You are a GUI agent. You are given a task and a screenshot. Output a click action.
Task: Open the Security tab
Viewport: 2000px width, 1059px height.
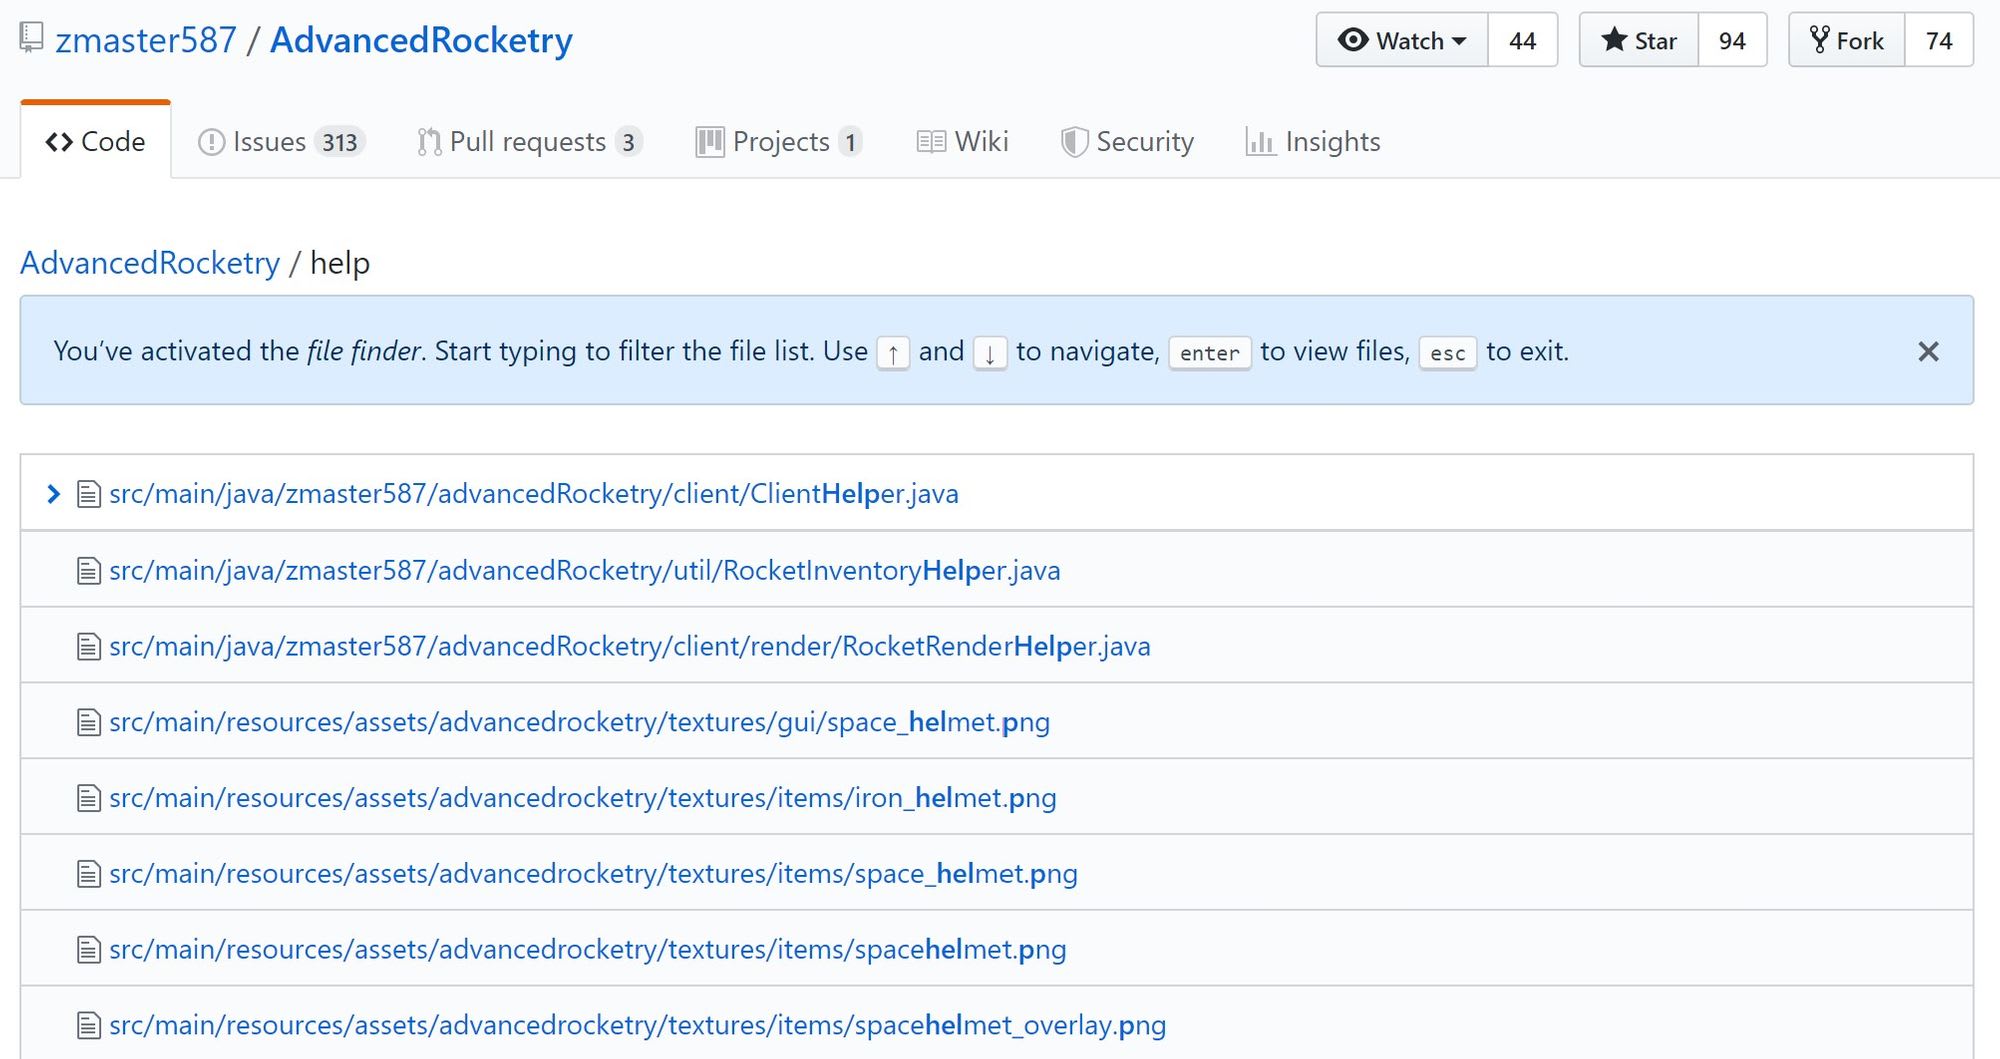(1127, 142)
